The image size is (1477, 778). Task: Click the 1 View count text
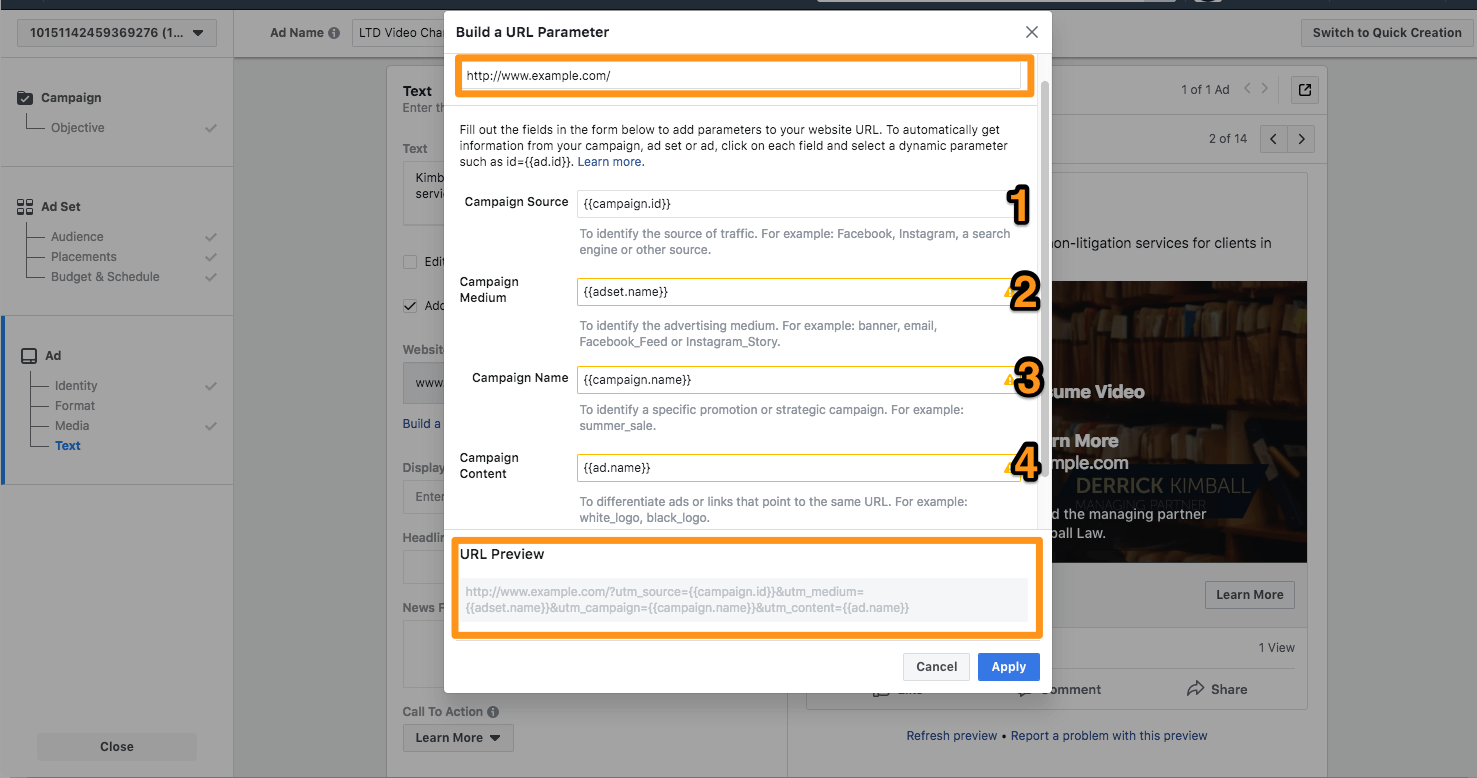tap(1276, 648)
